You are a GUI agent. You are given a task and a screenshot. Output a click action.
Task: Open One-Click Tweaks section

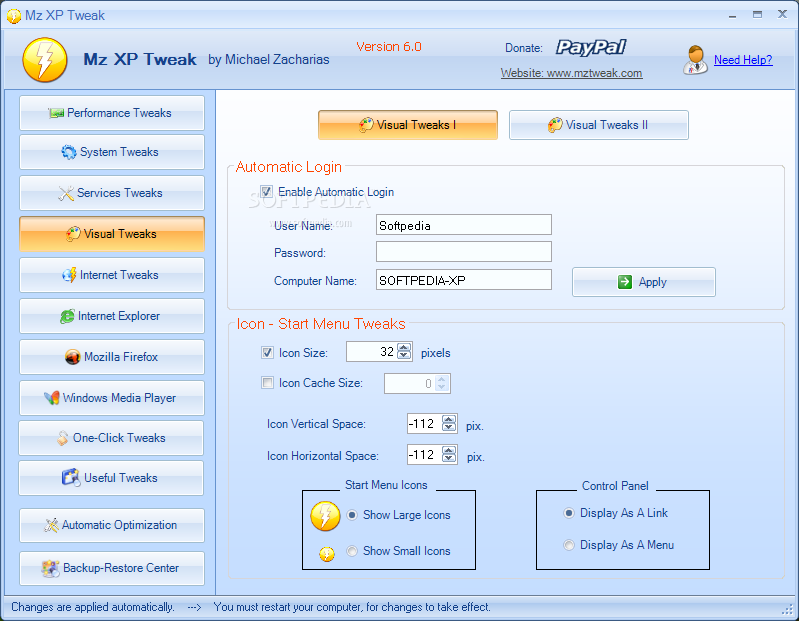pyautogui.click(x=111, y=438)
